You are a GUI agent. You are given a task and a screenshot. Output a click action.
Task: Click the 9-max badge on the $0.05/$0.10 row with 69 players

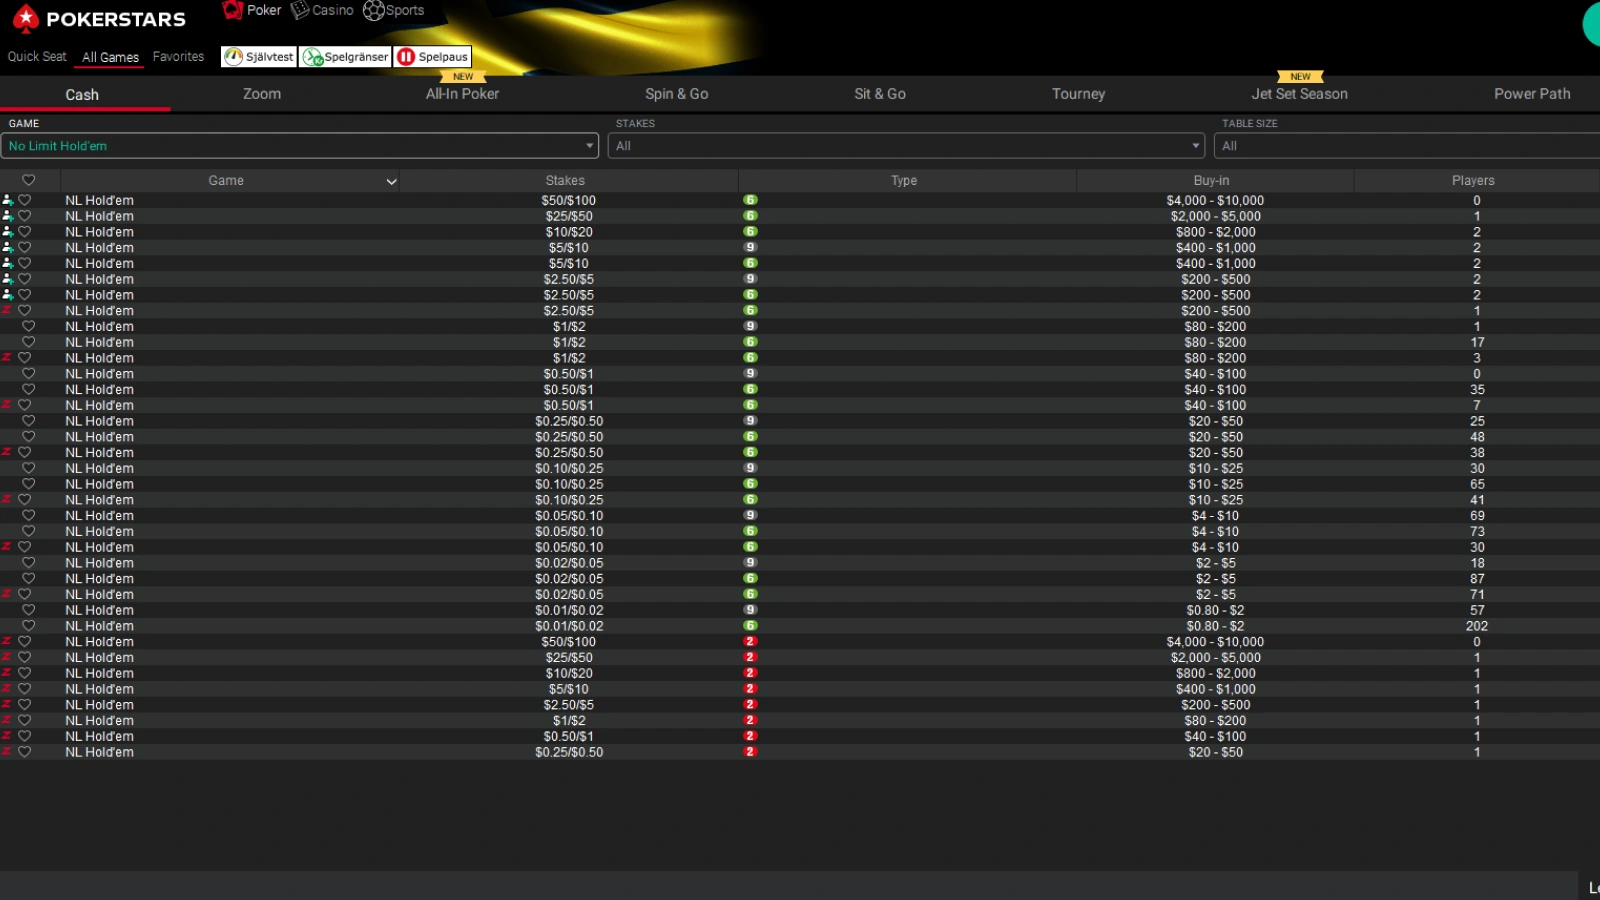tap(750, 516)
